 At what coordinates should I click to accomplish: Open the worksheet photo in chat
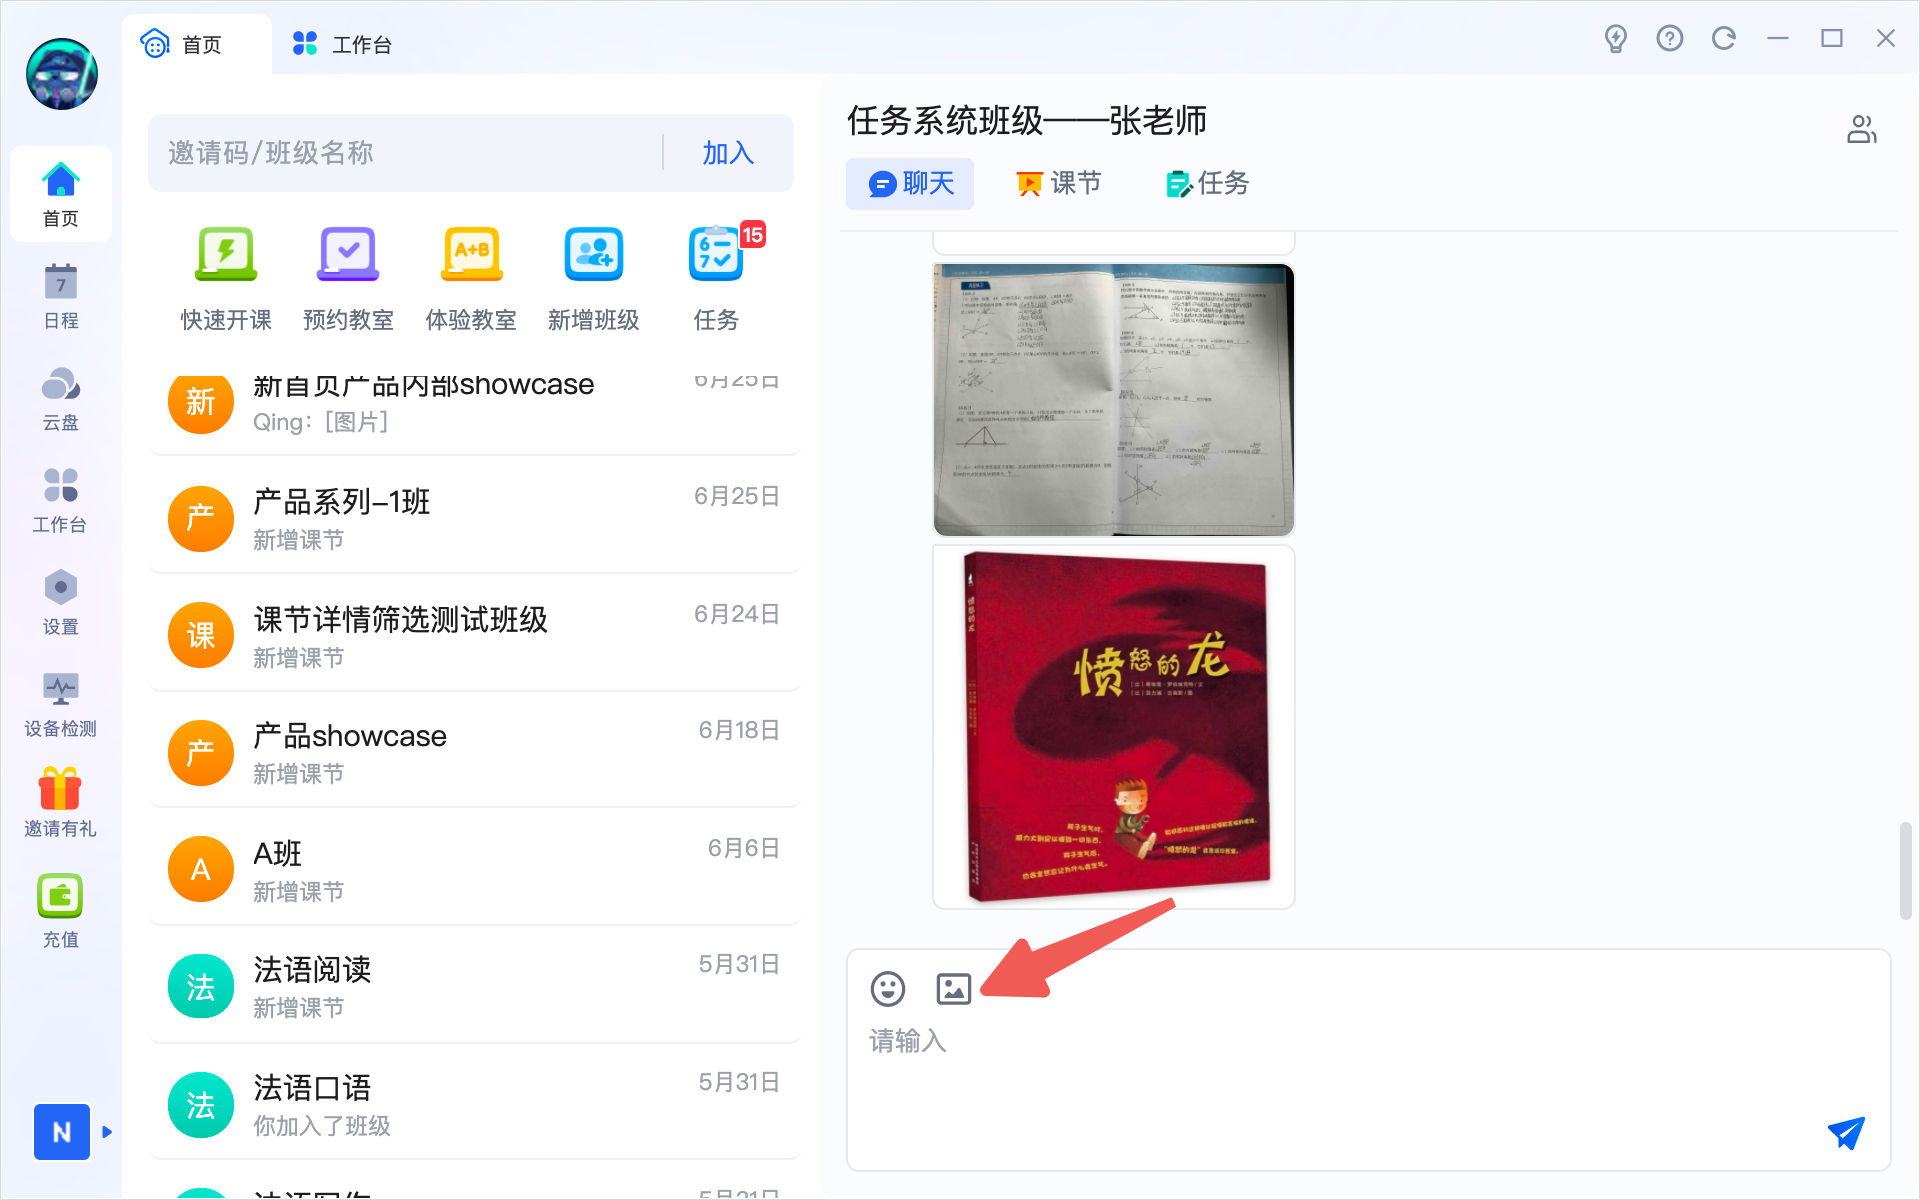pyautogui.click(x=1114, y=400)
